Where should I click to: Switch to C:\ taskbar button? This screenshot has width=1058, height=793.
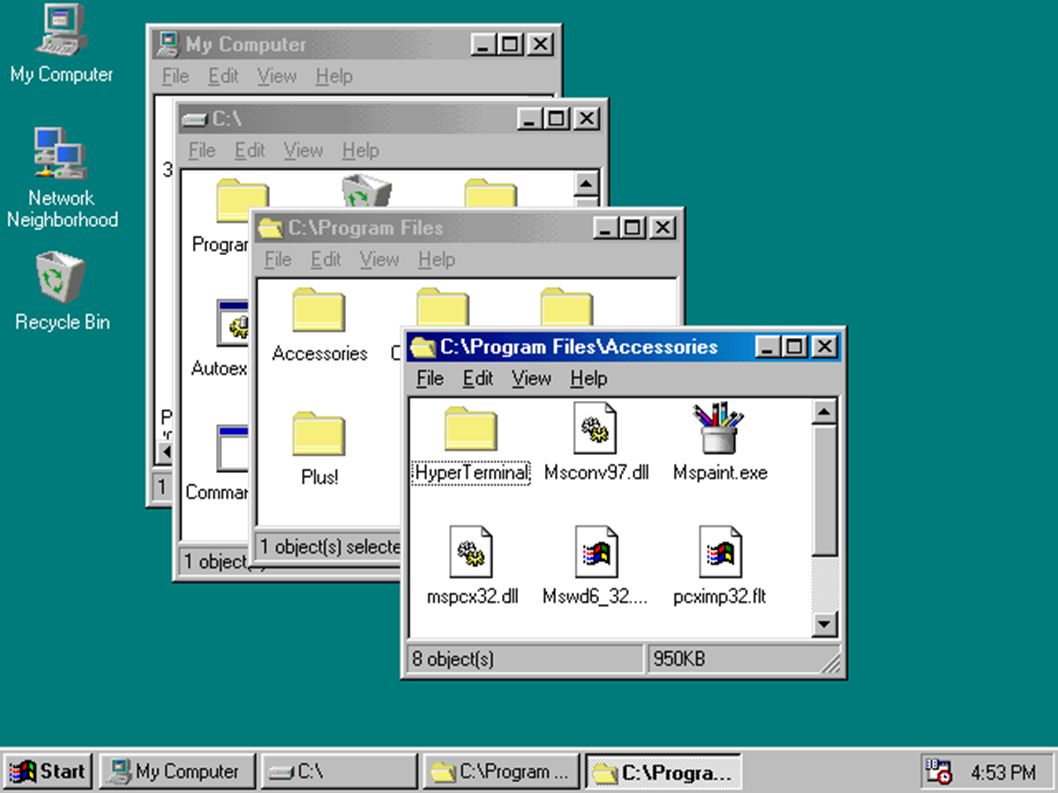click(339, 771)
